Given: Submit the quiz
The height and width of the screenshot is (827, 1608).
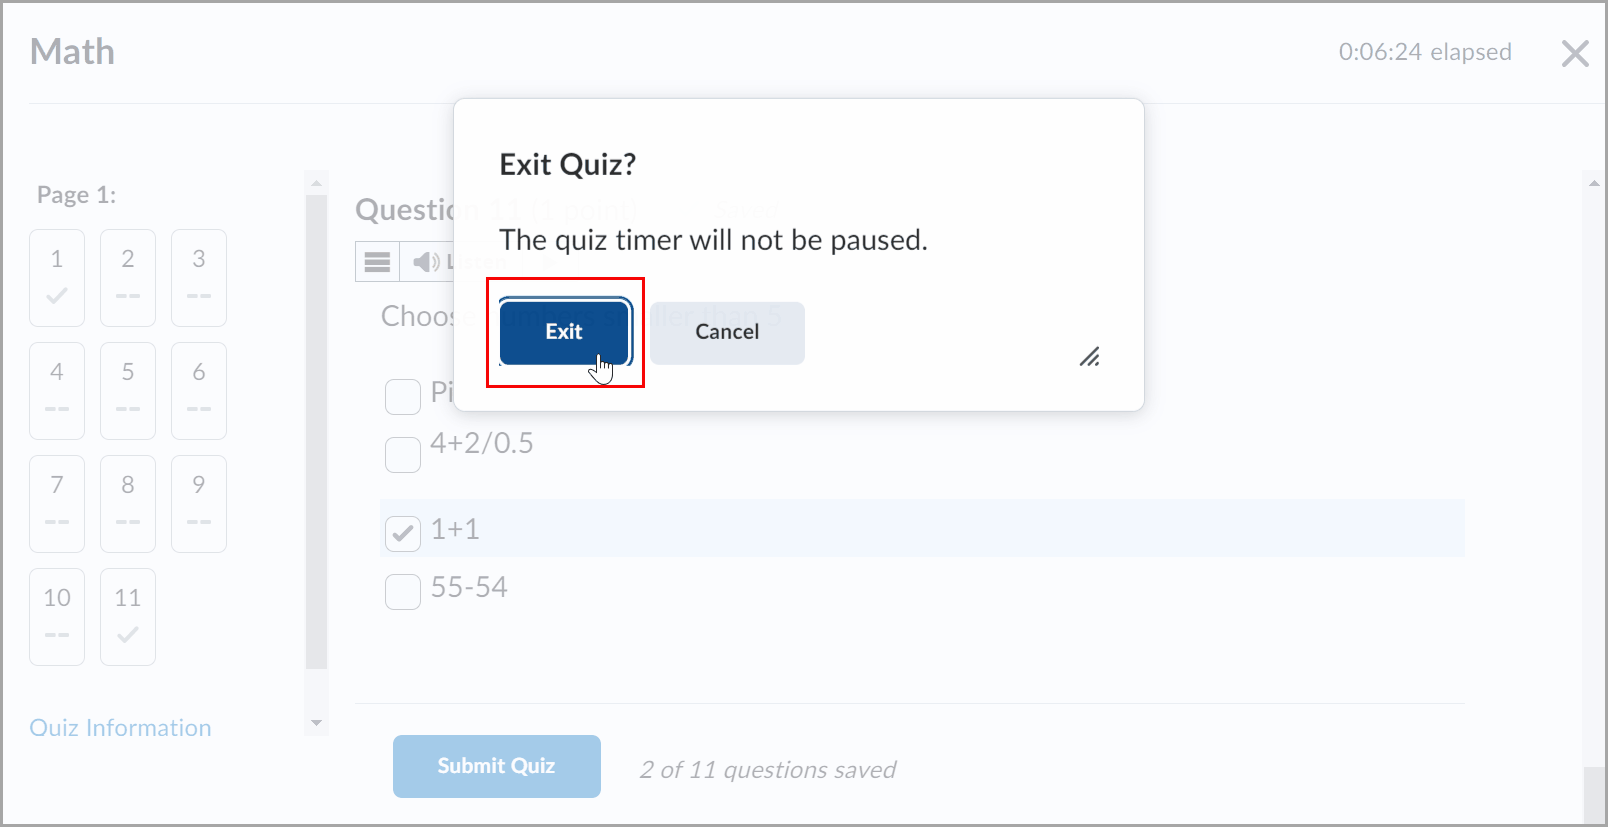Looking at the screenshot, I should [496, 766].
